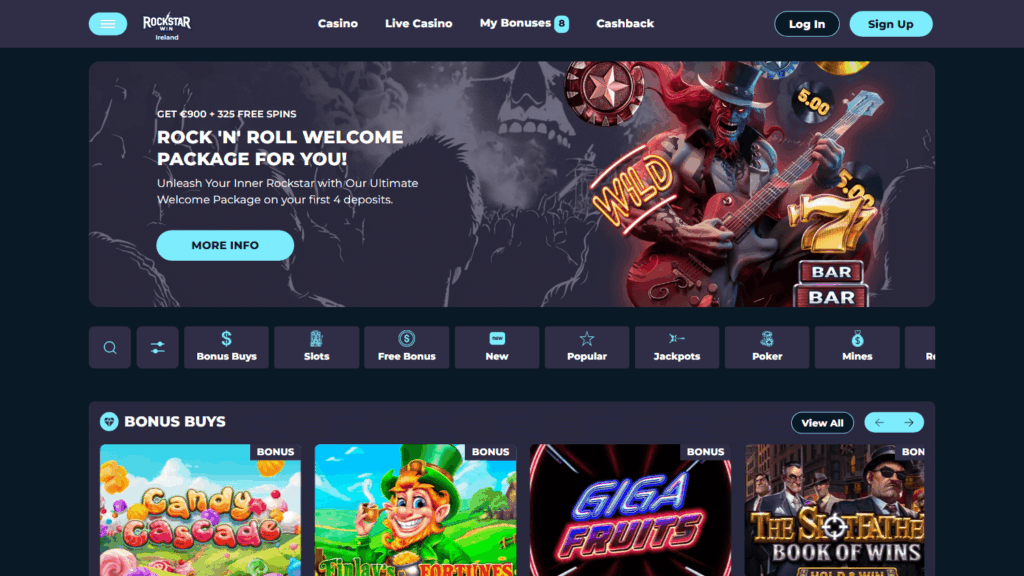Open the Giga Fruits game thumbnail
This screenshot has height=576, width=1024.
click(x=630, y=510)
